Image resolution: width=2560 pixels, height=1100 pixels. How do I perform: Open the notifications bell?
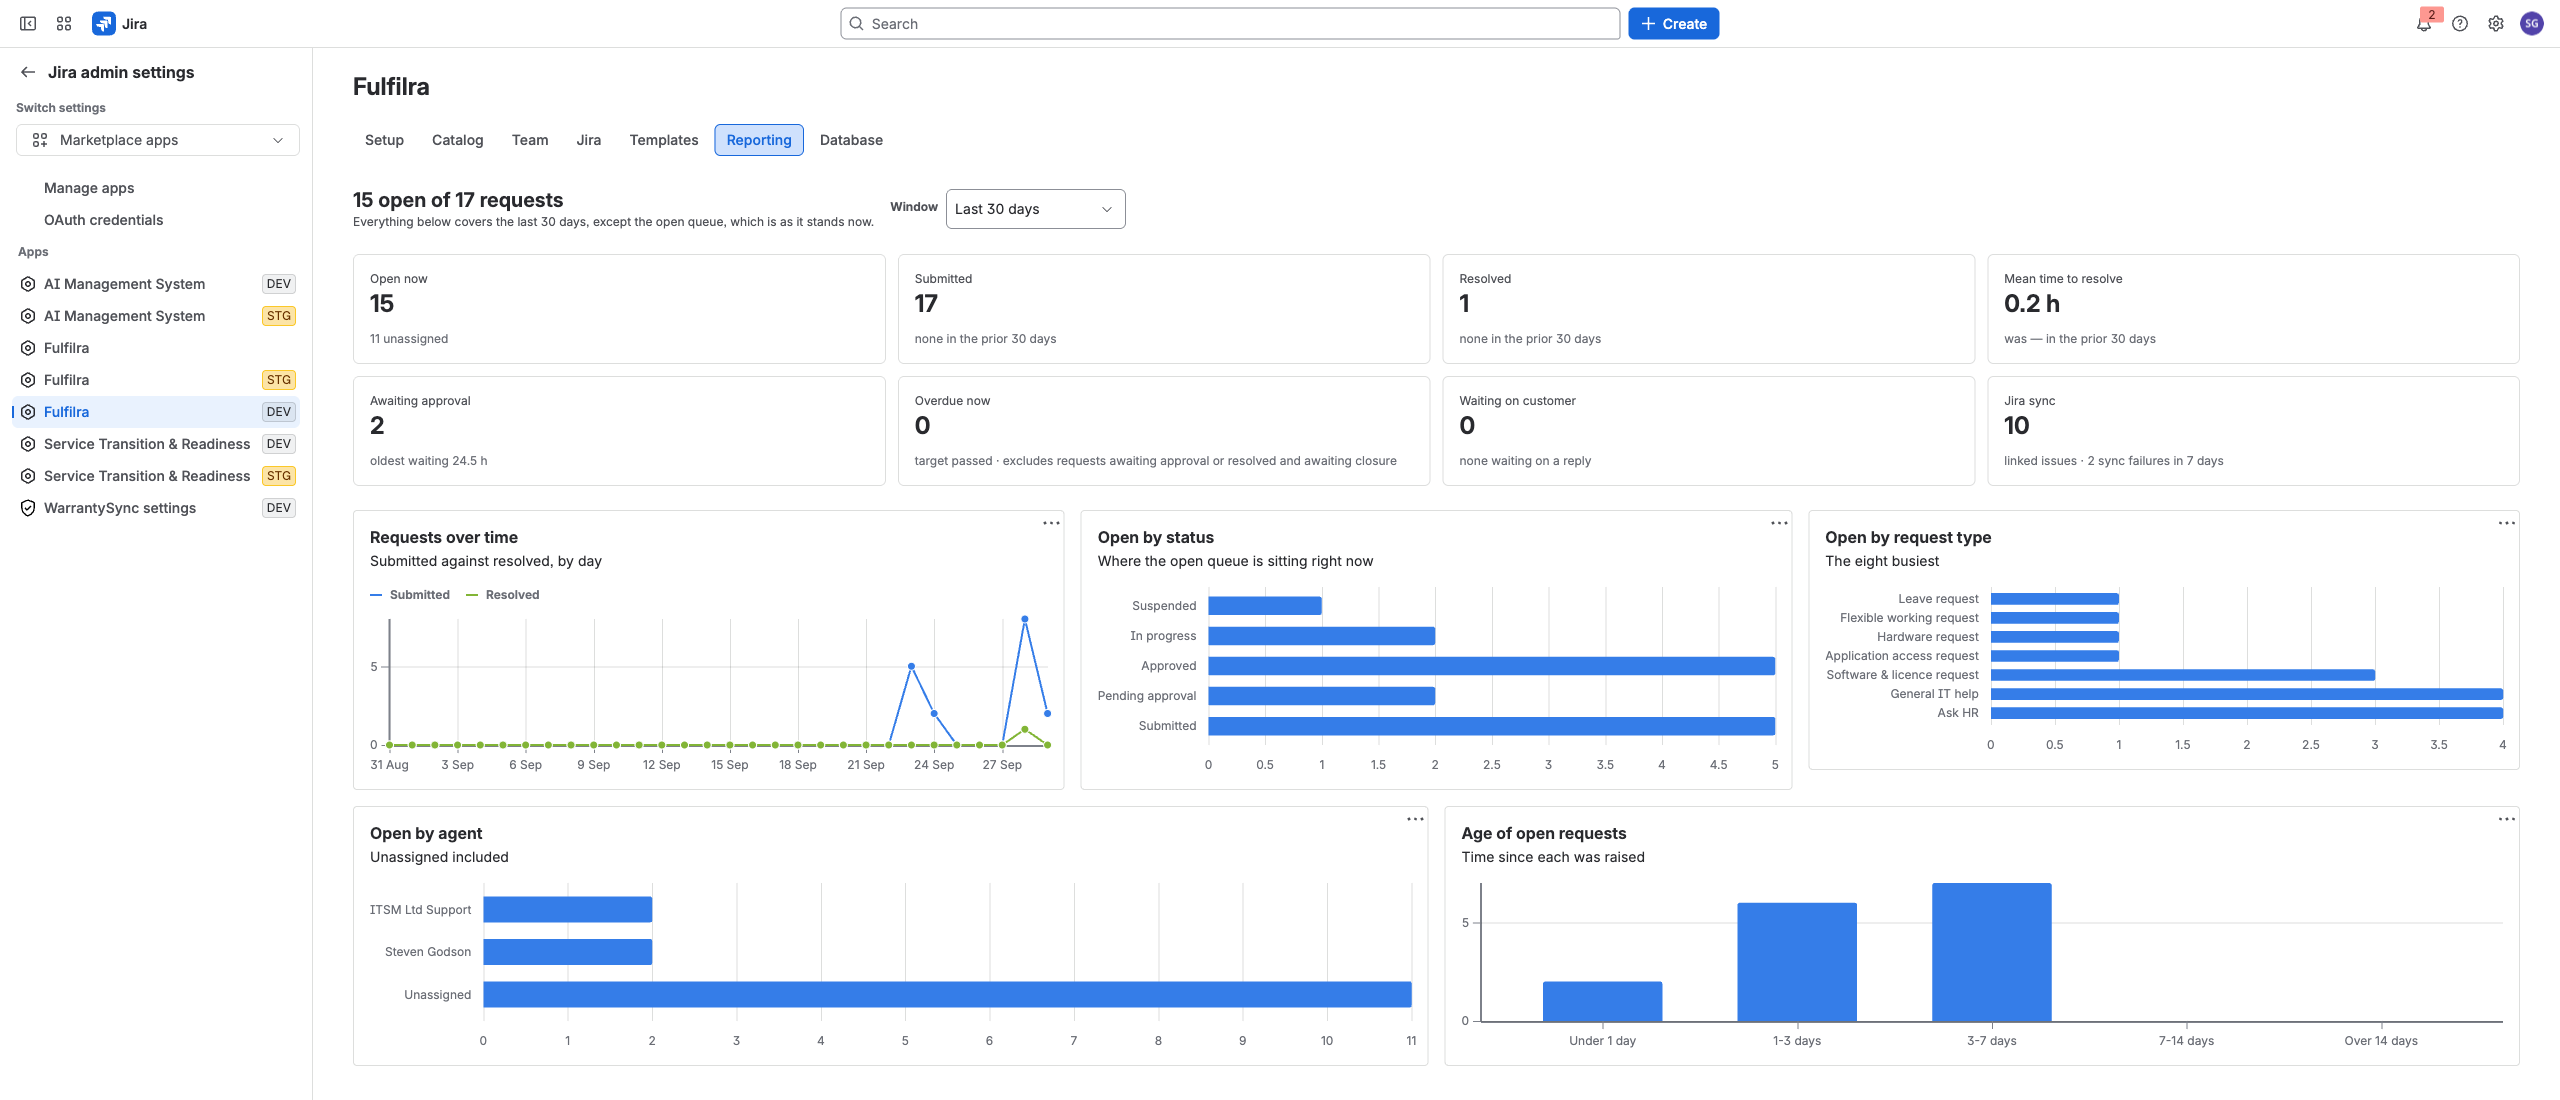click(x=2424, y=24)
